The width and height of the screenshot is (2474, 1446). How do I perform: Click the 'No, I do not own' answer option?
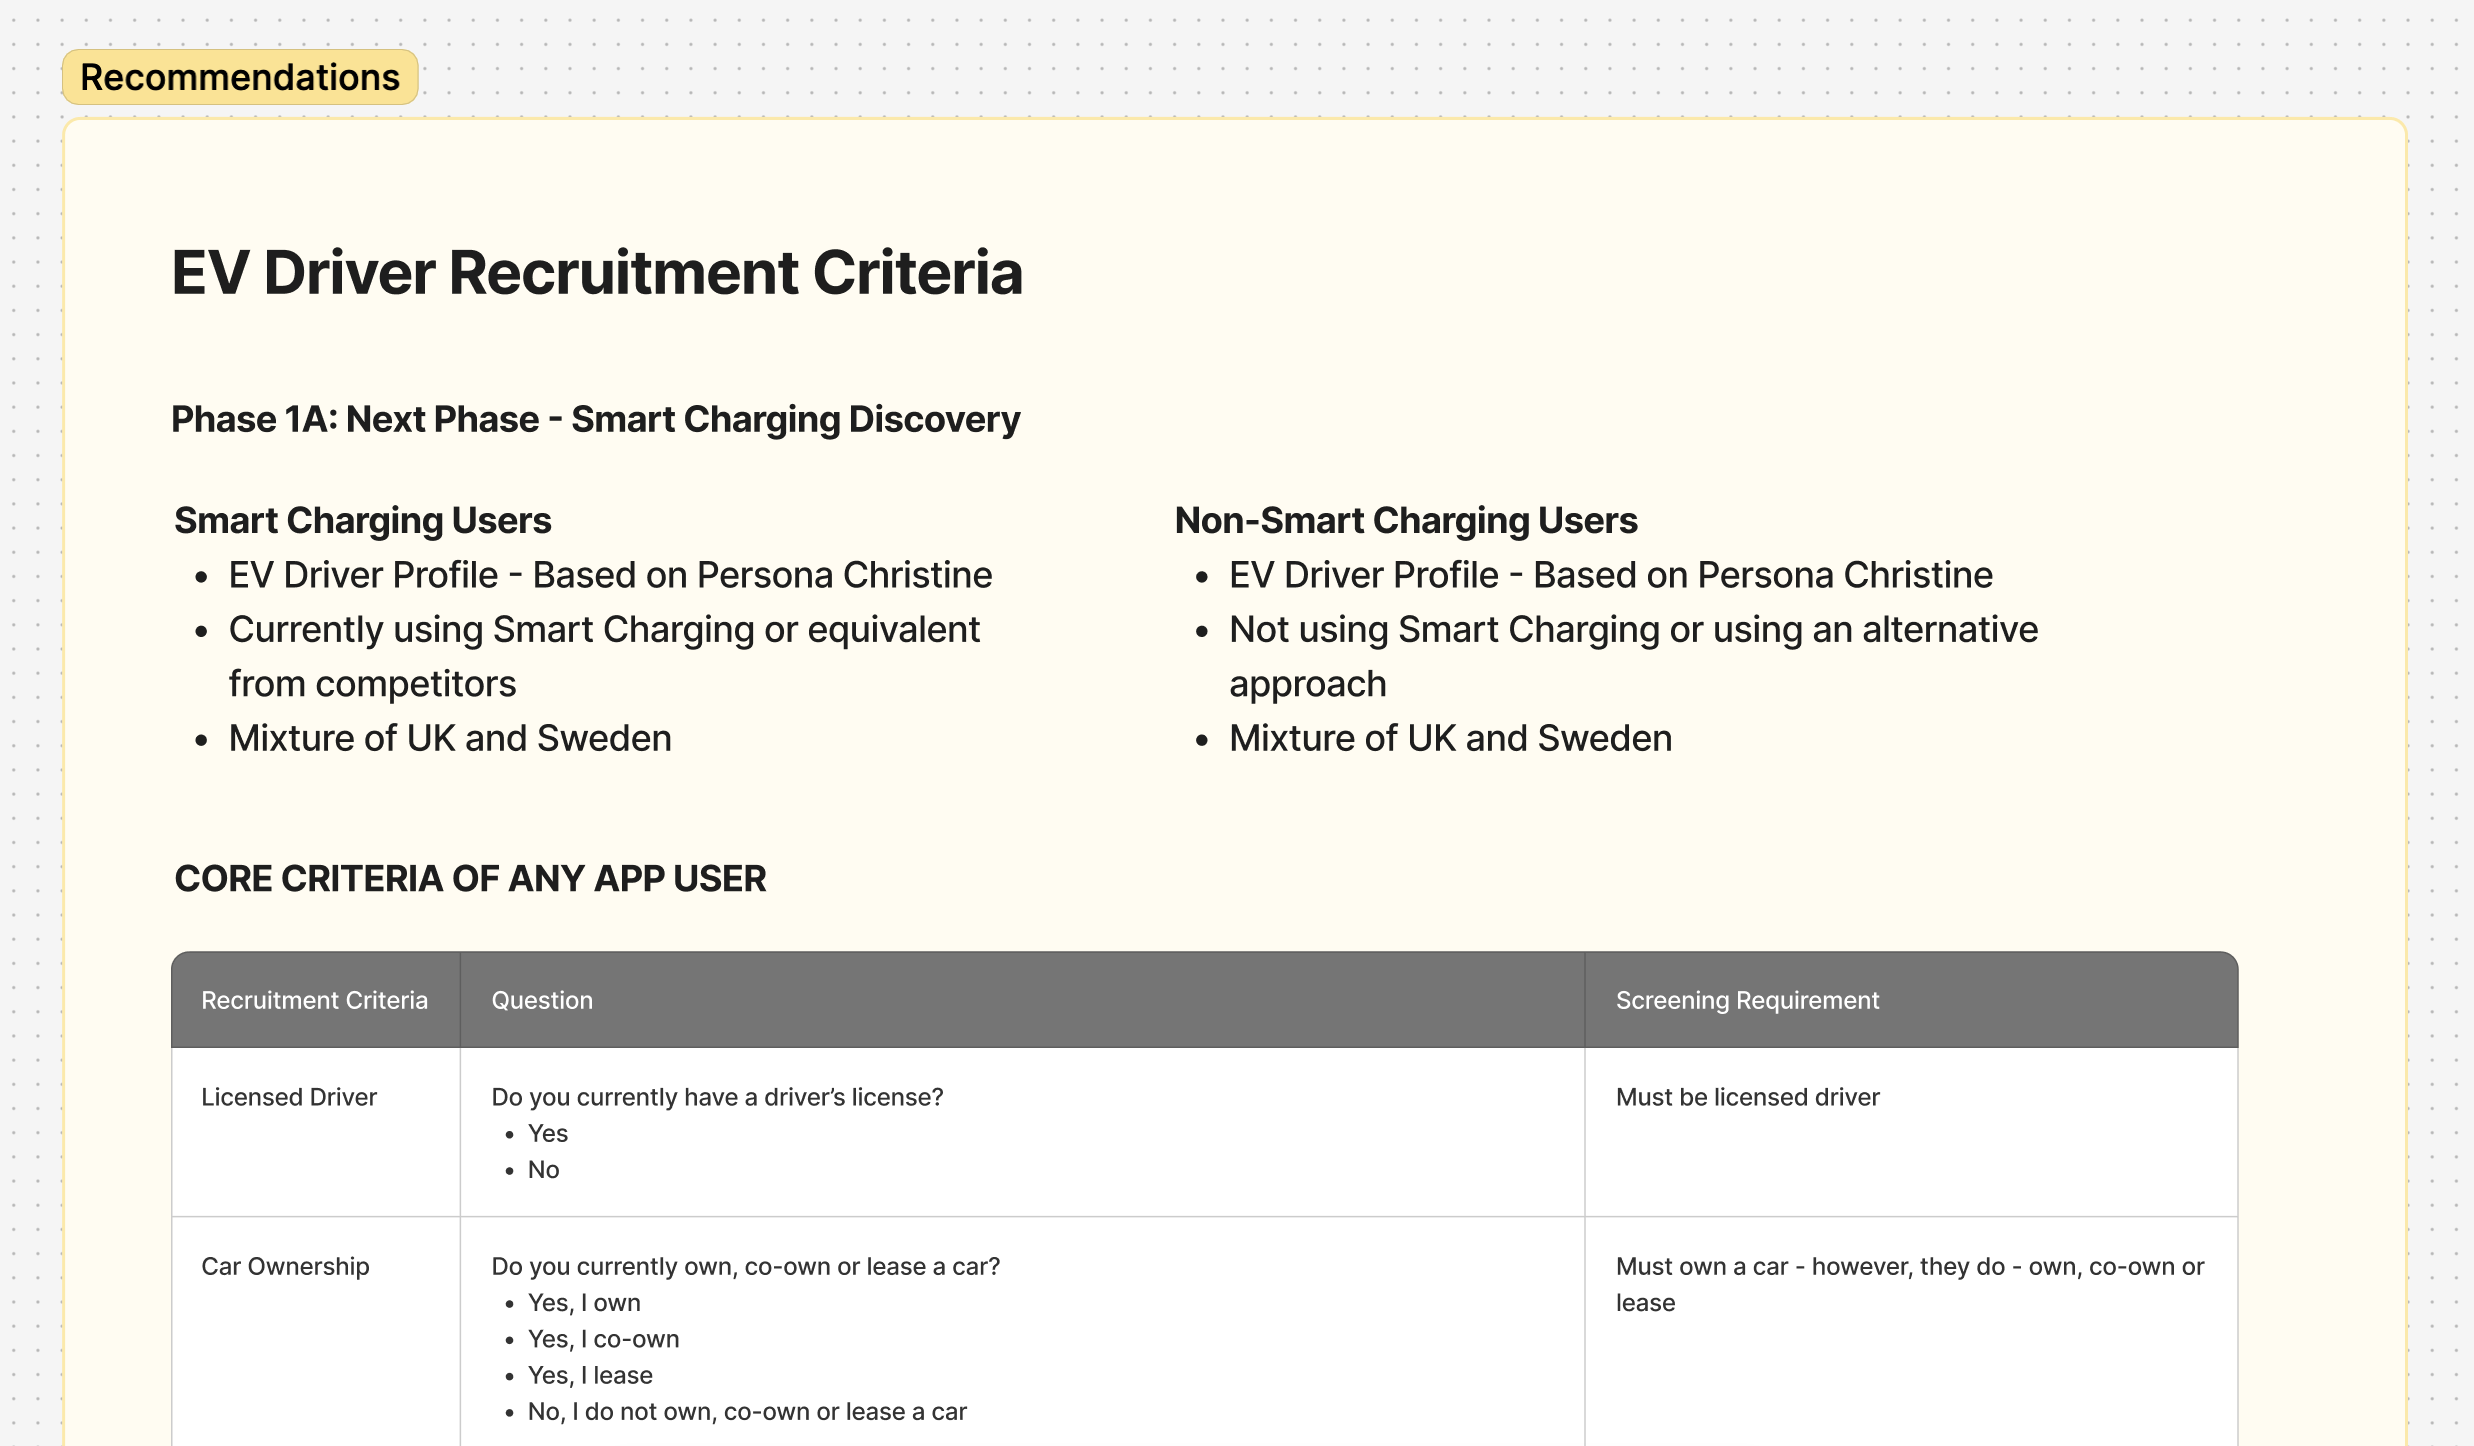[x=747, y=1411]
